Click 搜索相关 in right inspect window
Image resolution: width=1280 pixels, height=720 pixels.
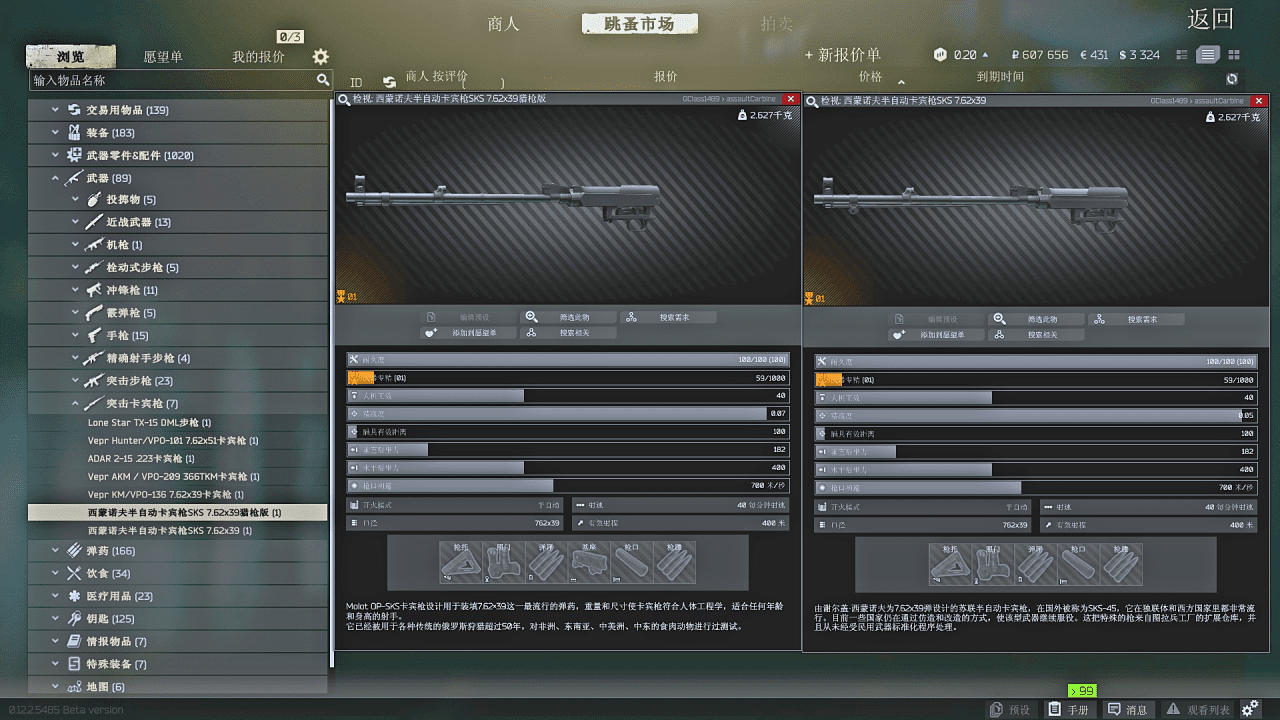coord(1037,335)
